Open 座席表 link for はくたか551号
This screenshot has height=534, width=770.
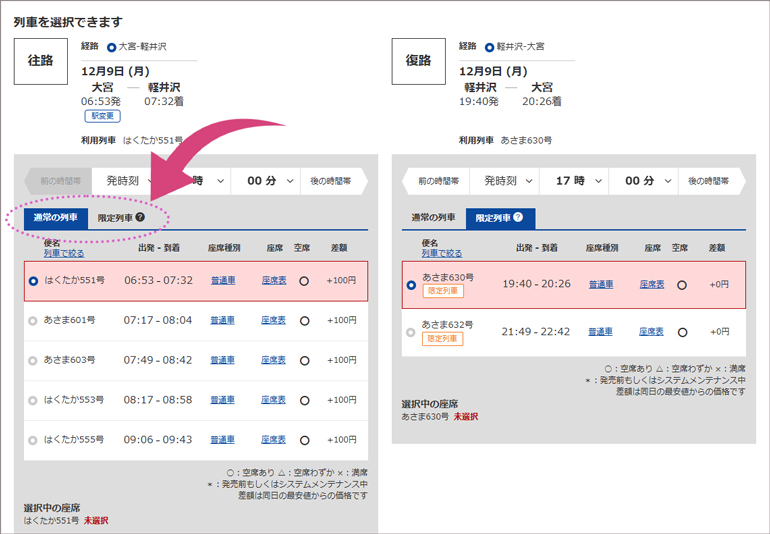[274, 281]
